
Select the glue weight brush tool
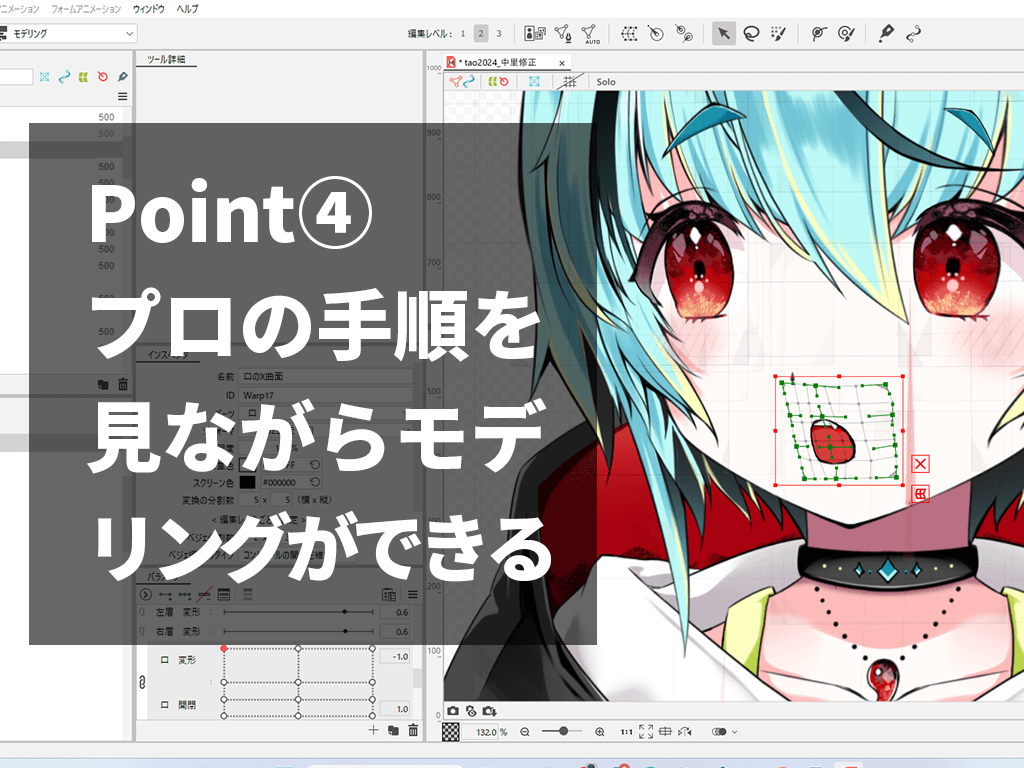click(846, 33)
